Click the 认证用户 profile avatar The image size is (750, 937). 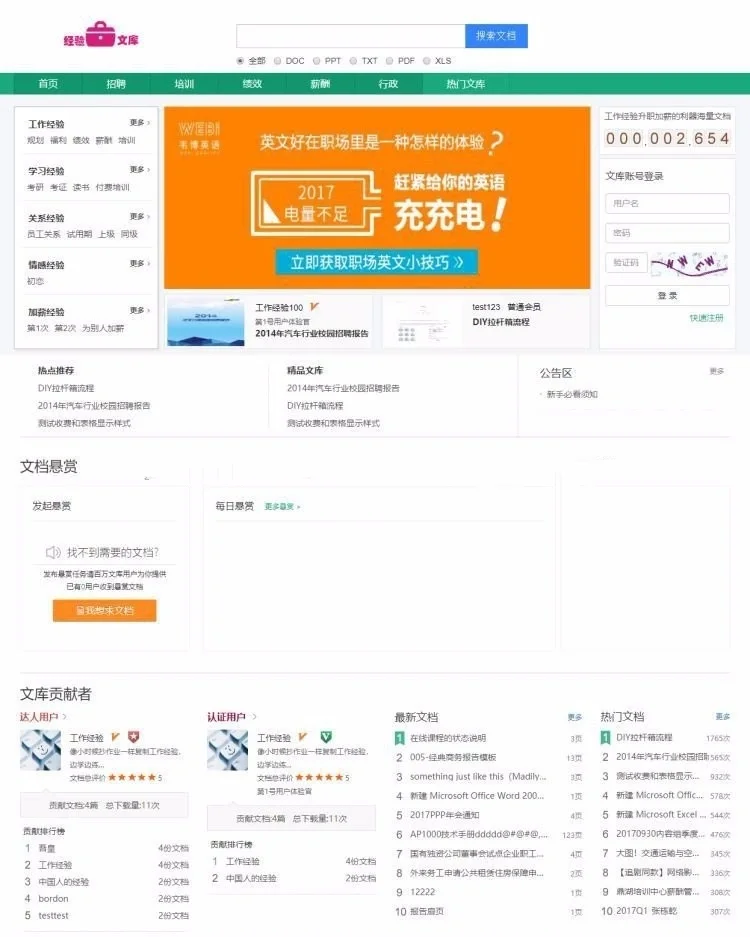227,750
